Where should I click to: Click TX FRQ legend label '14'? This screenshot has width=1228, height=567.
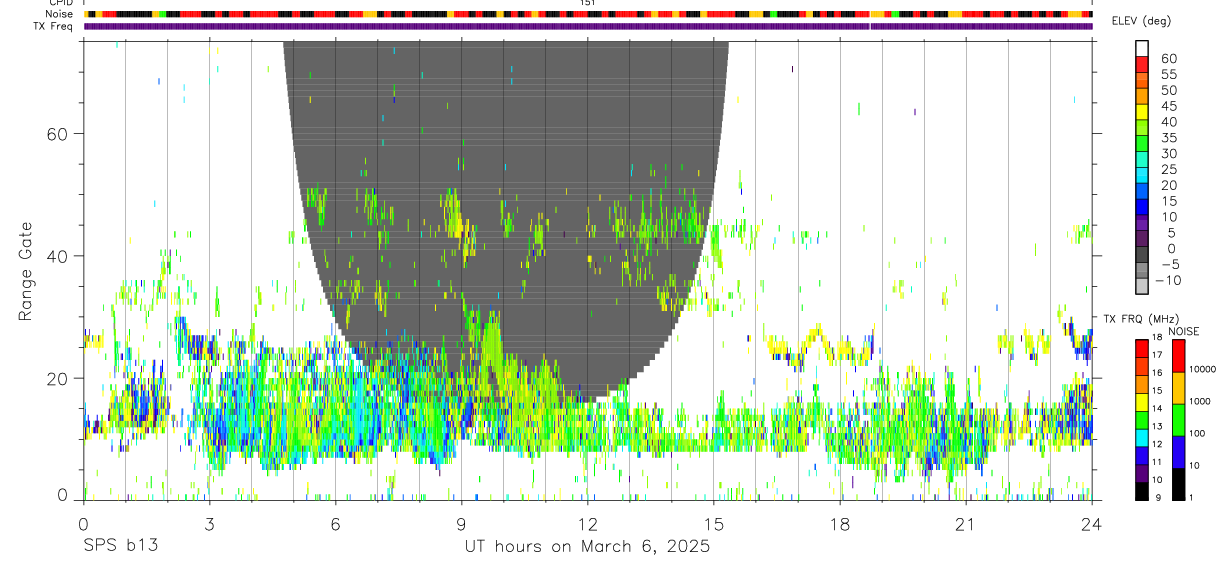[1158, 409]
